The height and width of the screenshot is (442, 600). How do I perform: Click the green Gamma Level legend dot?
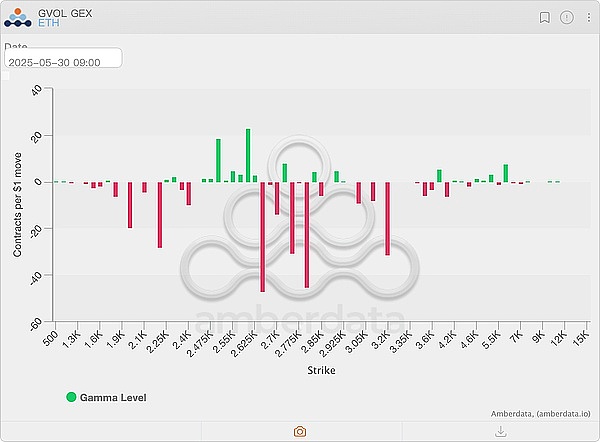(x=71, y=397)
